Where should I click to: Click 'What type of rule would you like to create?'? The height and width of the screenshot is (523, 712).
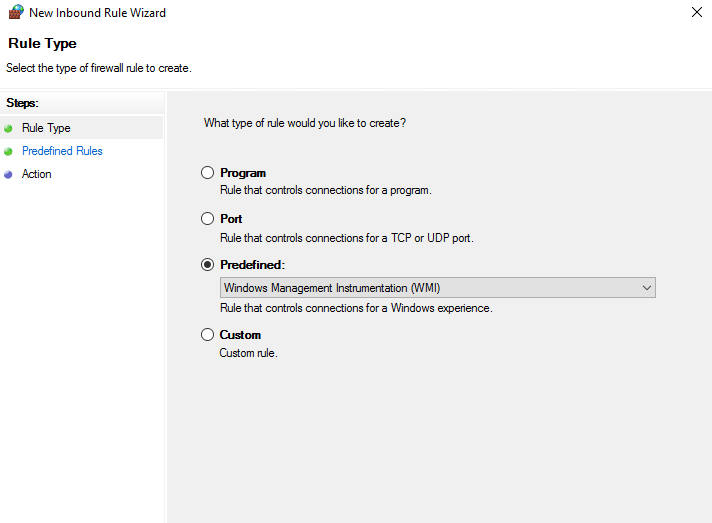pos(305,123)
